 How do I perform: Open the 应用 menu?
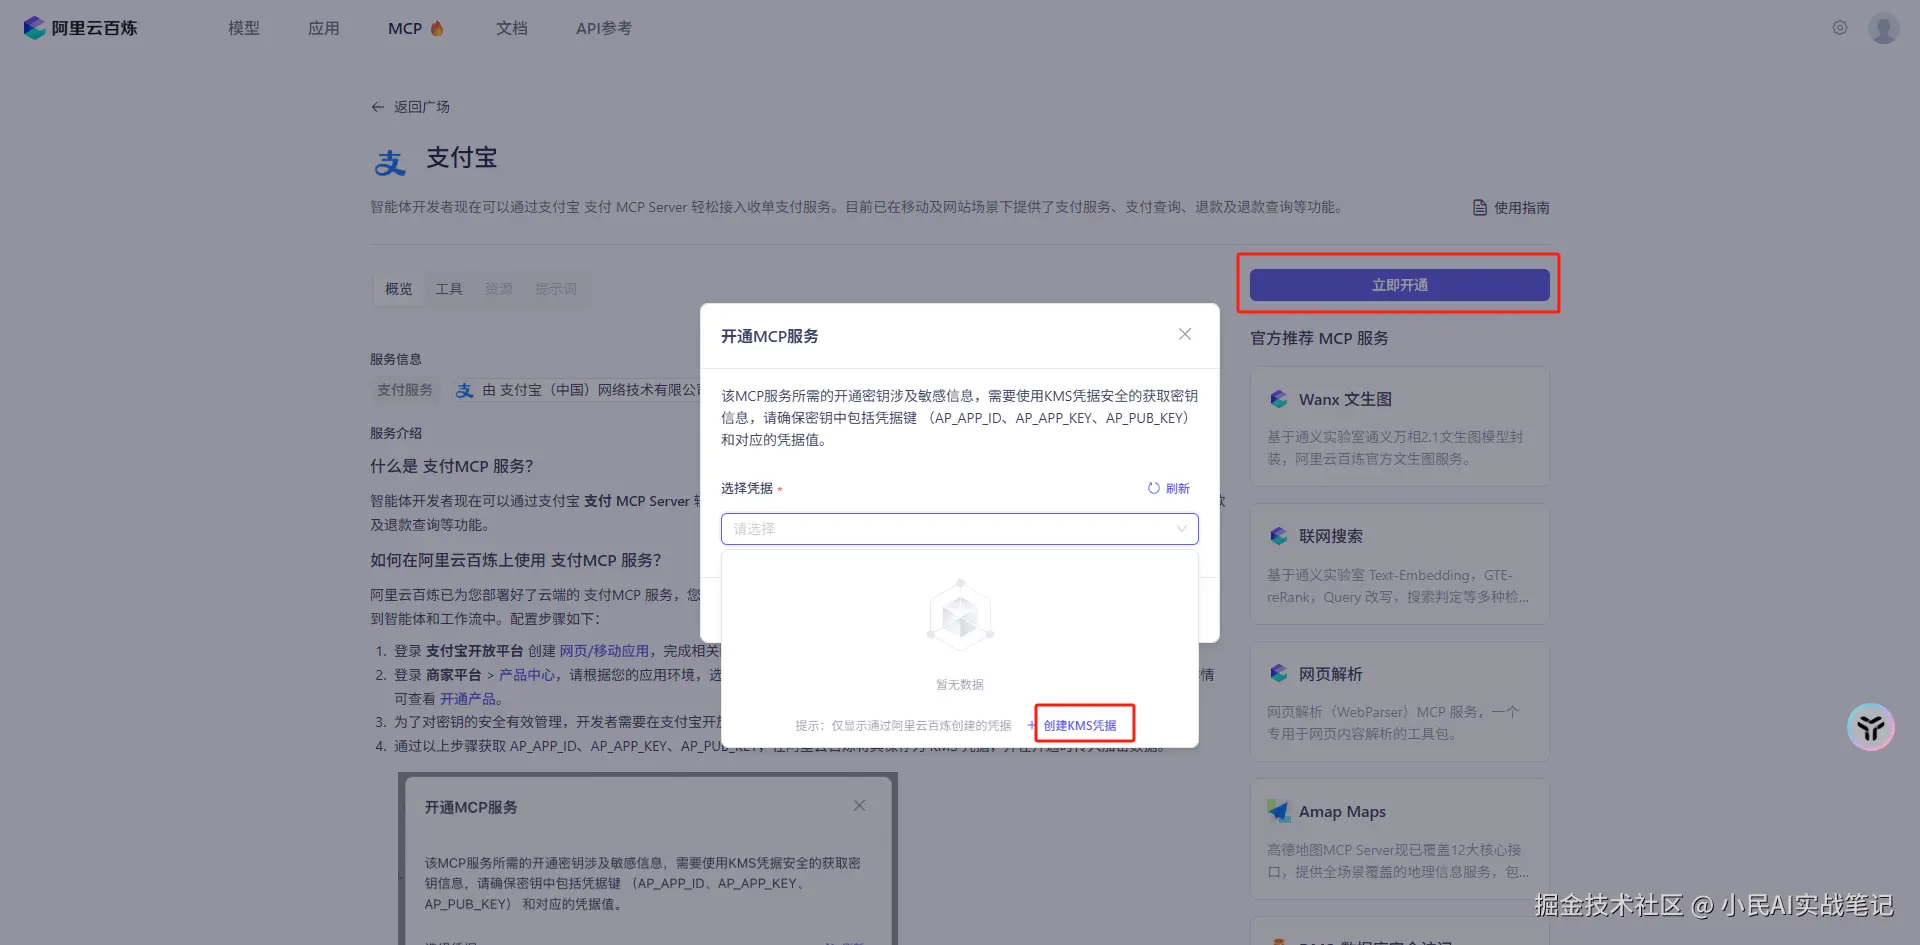click(324, 28)
